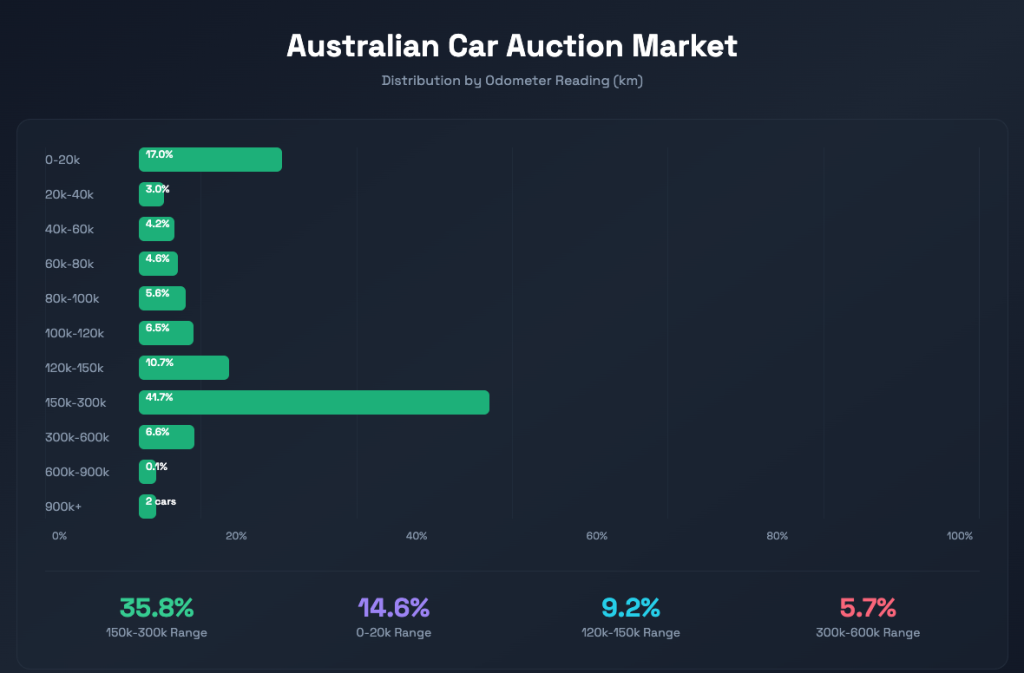
Task: Click the 600k-900k bar showing 0.1%
Action: tap(147, 472)
